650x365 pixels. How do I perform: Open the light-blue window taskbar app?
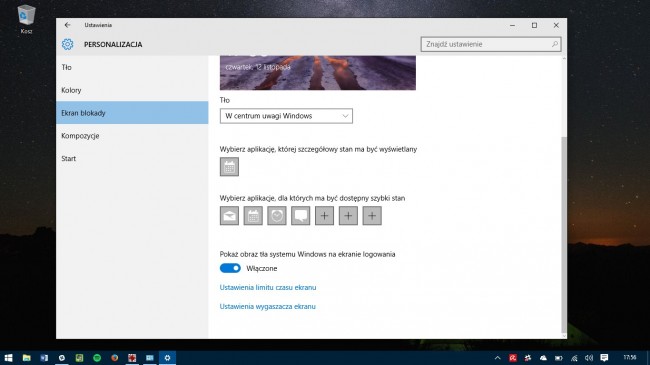pos(150,358)
